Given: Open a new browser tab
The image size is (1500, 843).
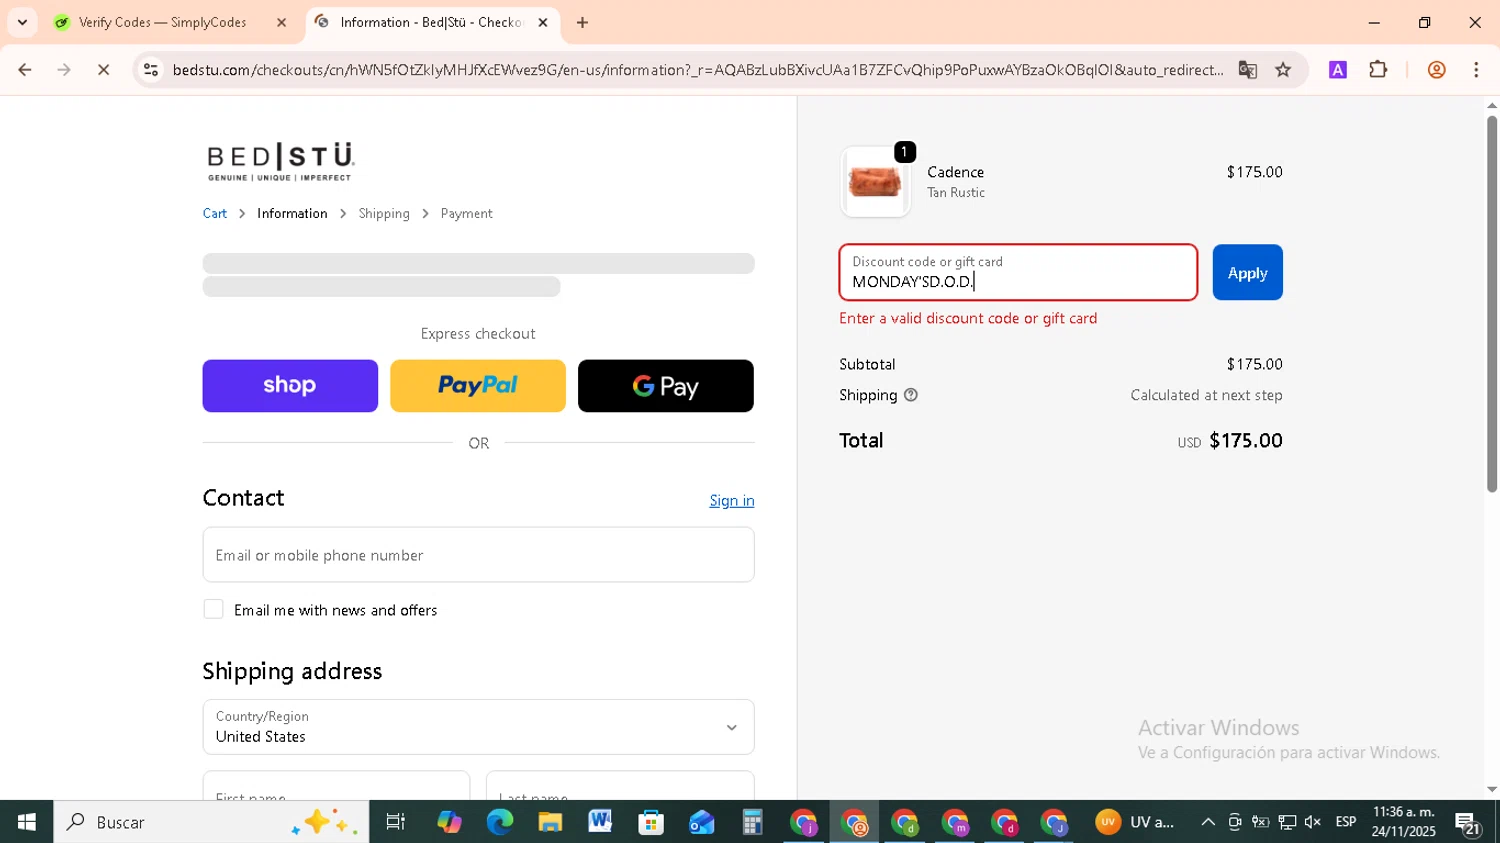Looking at the screenshot, I should 582,22.
